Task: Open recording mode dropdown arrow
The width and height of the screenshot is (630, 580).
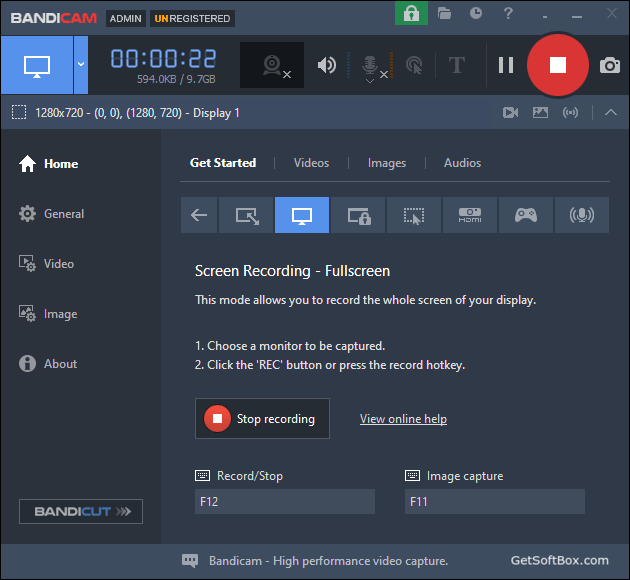Action: (x=81, y=65)
